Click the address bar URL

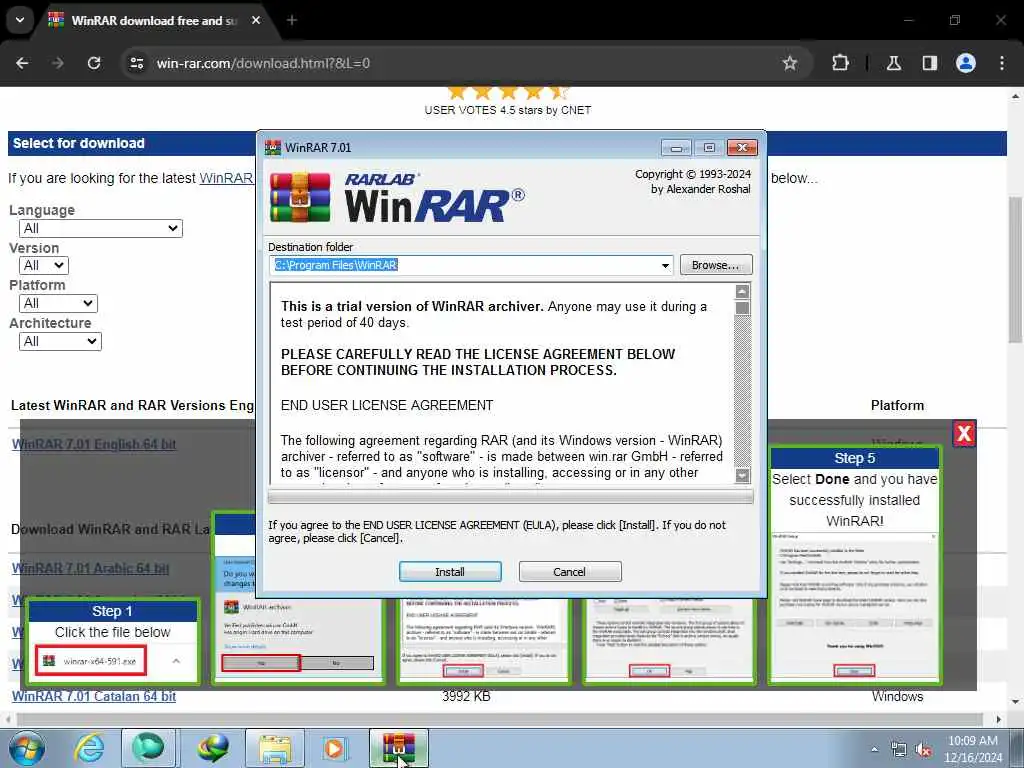point(263,63)
